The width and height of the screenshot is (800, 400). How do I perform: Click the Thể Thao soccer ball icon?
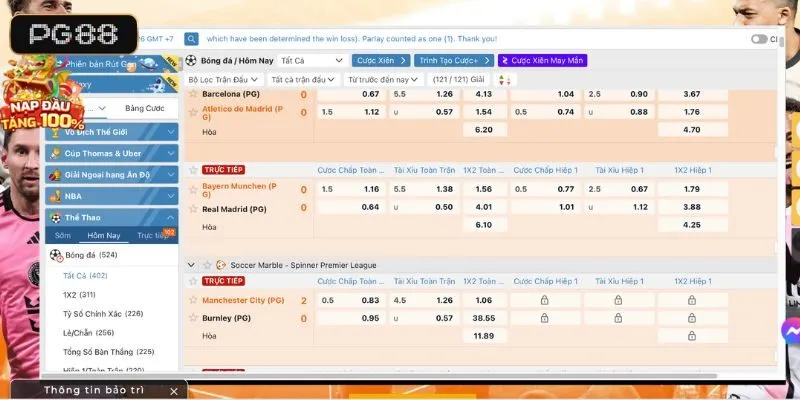coord(56,218)
